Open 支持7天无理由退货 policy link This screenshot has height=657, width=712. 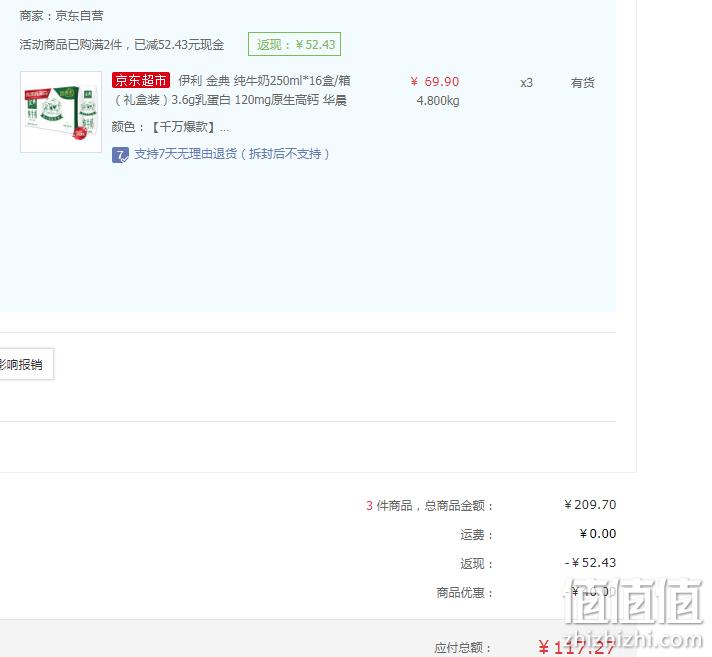coord(232,154)
